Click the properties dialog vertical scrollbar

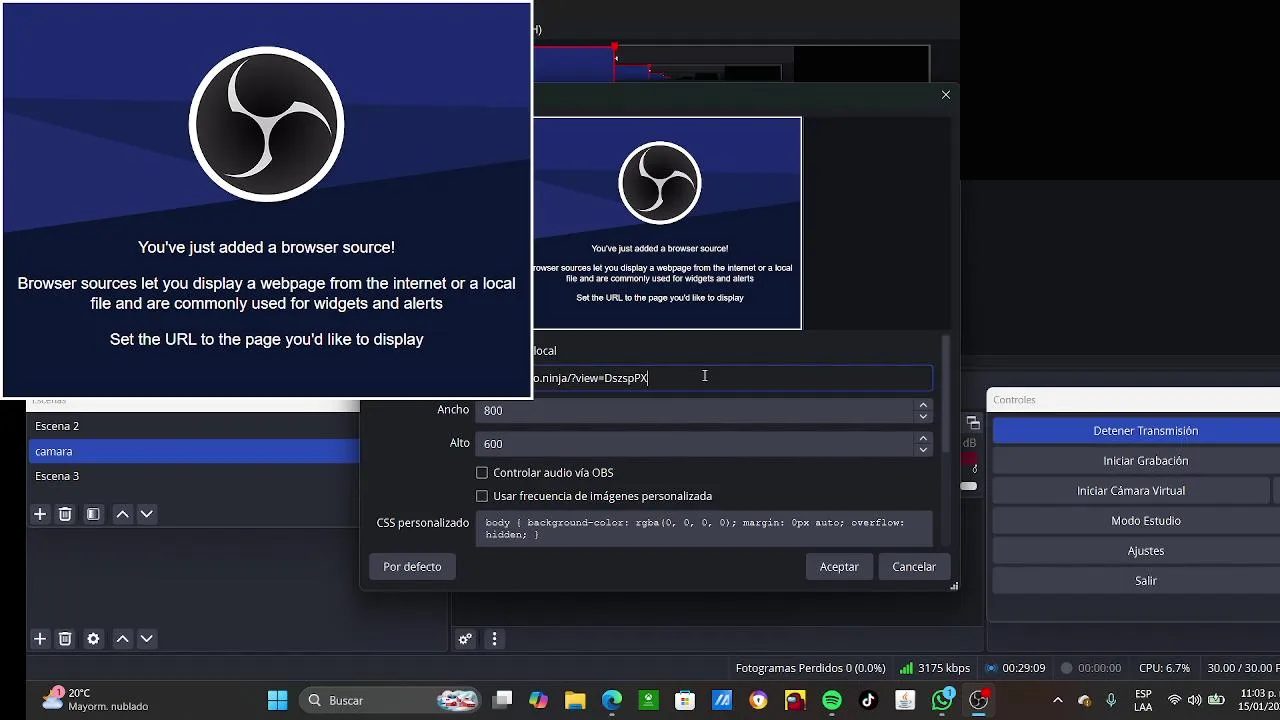pos(945,392)
